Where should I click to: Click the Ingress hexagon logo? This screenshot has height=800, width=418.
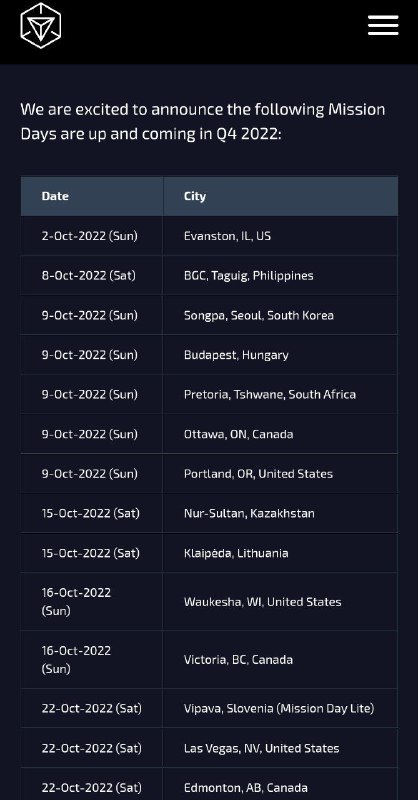pyautogui.click(x=41, y=26)
